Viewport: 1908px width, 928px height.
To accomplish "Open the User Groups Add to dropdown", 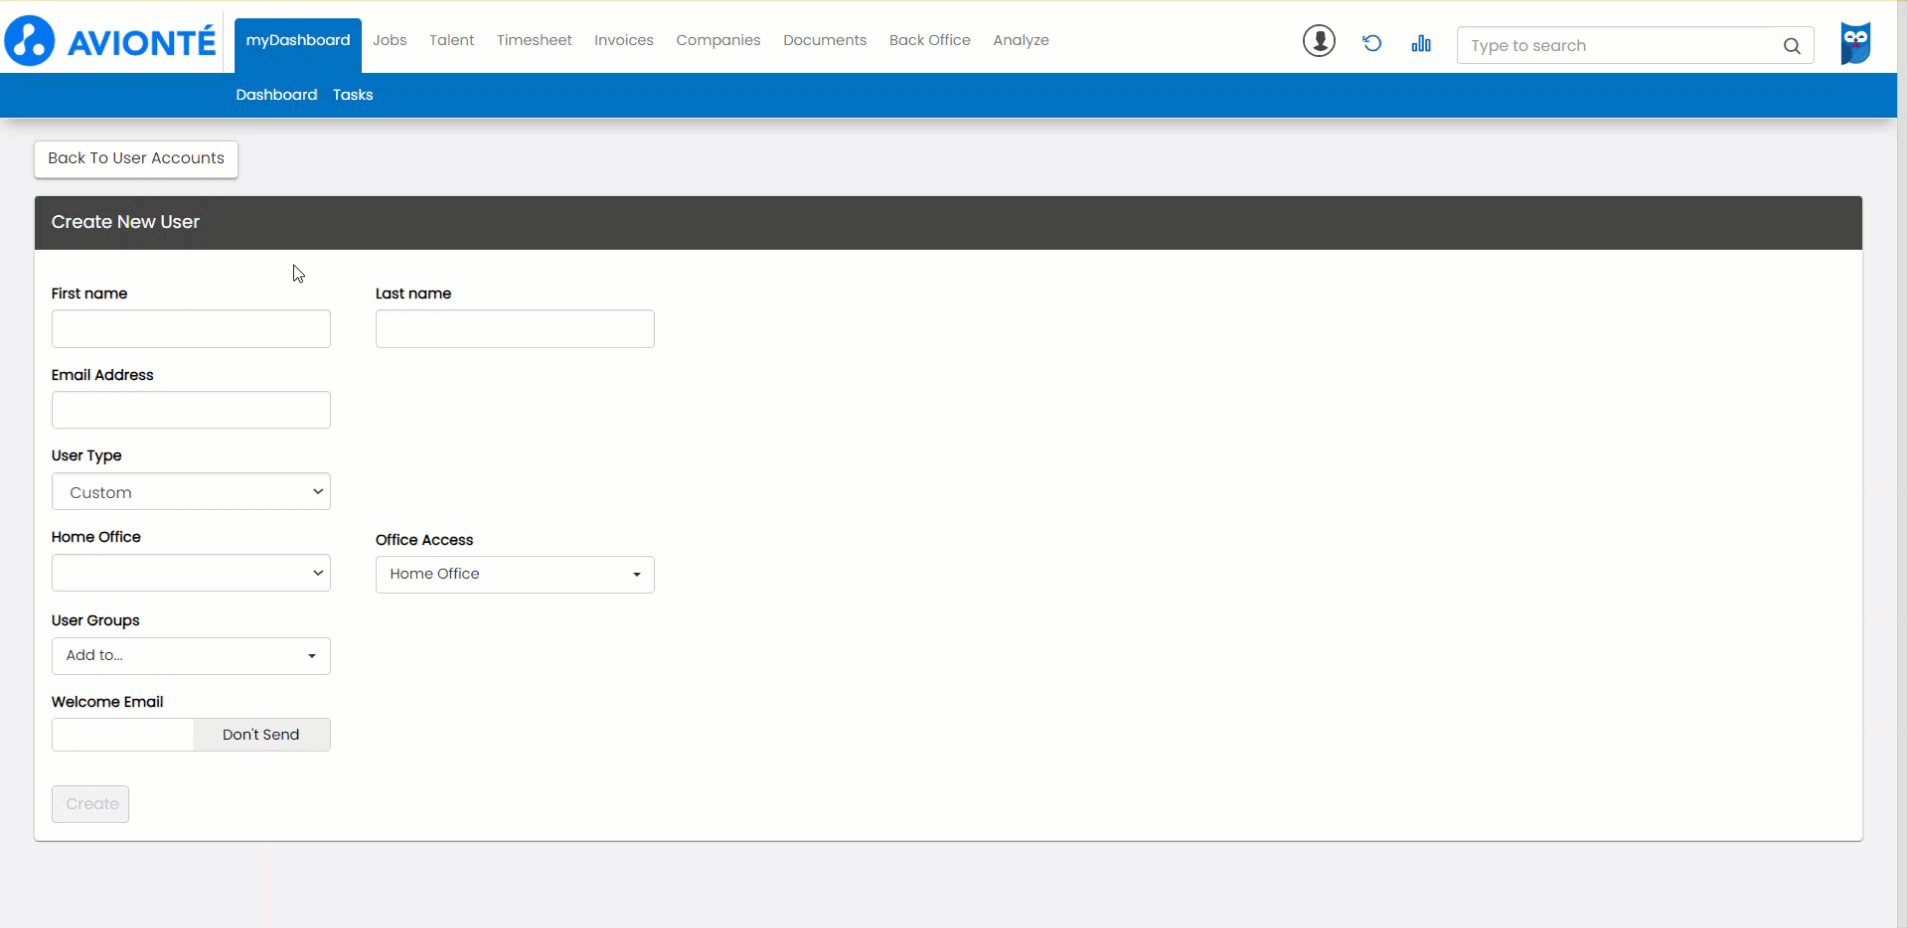I will [191, 656].
